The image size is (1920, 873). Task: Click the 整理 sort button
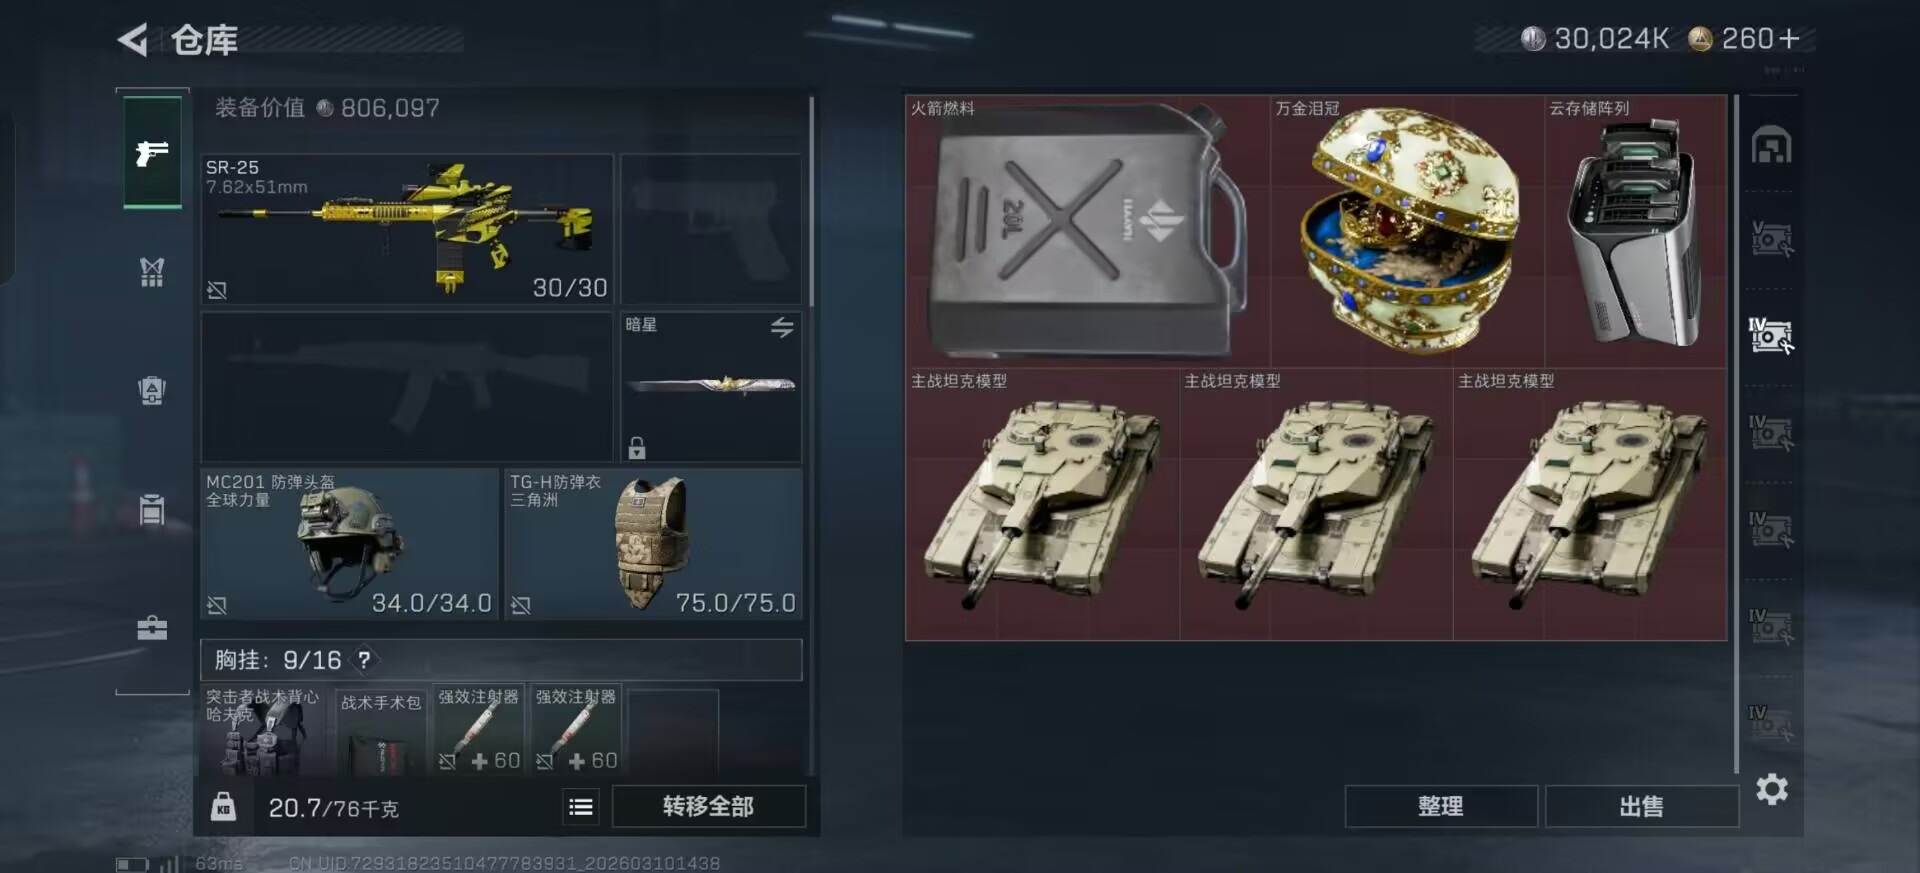click(1440, 806)
